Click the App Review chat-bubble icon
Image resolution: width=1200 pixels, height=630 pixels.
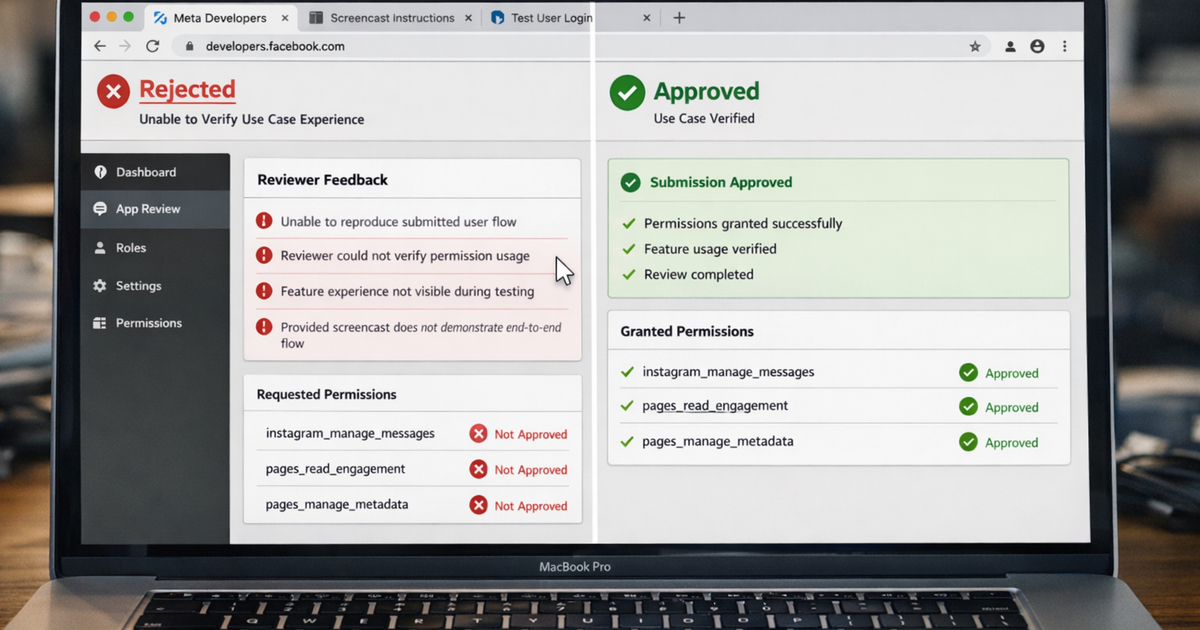100,209
